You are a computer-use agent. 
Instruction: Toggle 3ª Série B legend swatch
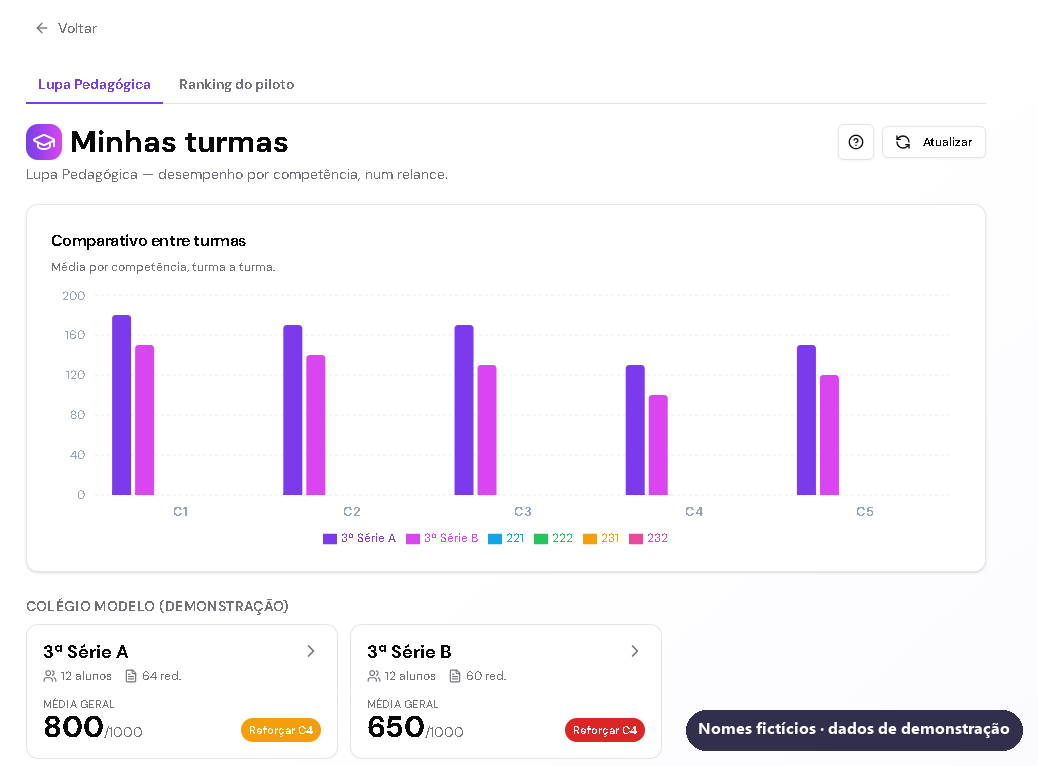(413, 538)
